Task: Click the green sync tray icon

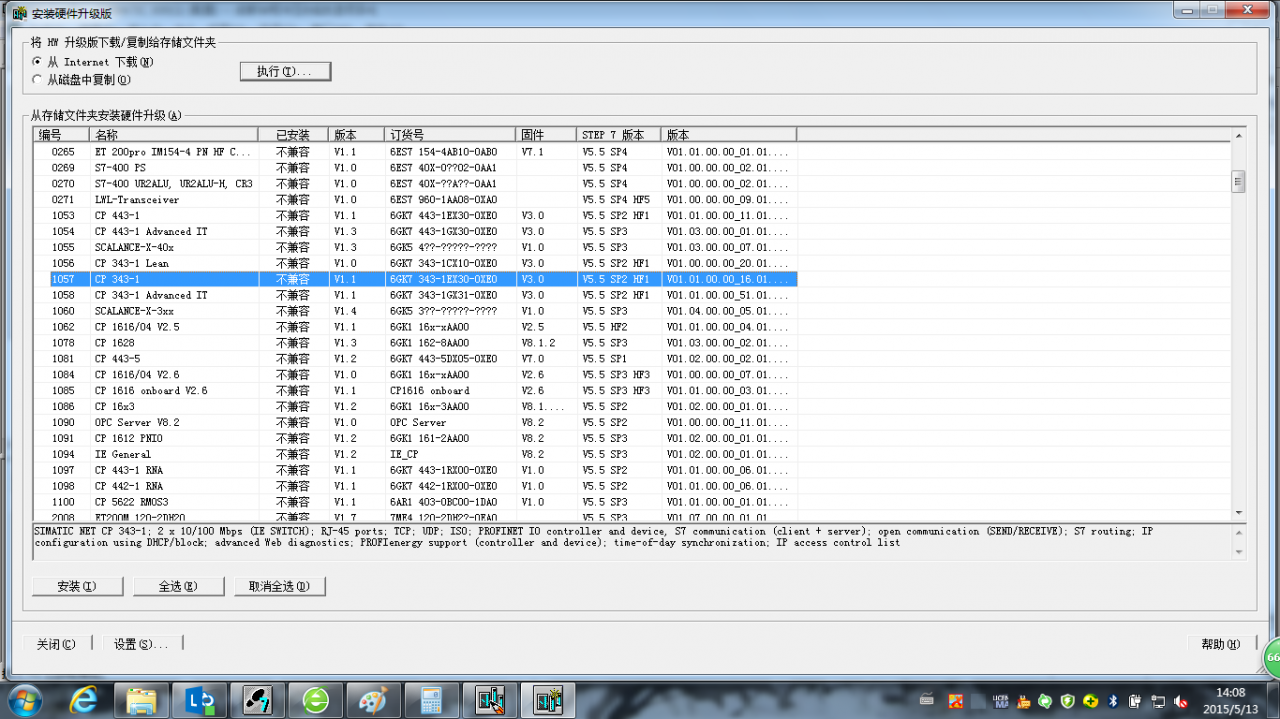Action: click(1044, 700)
